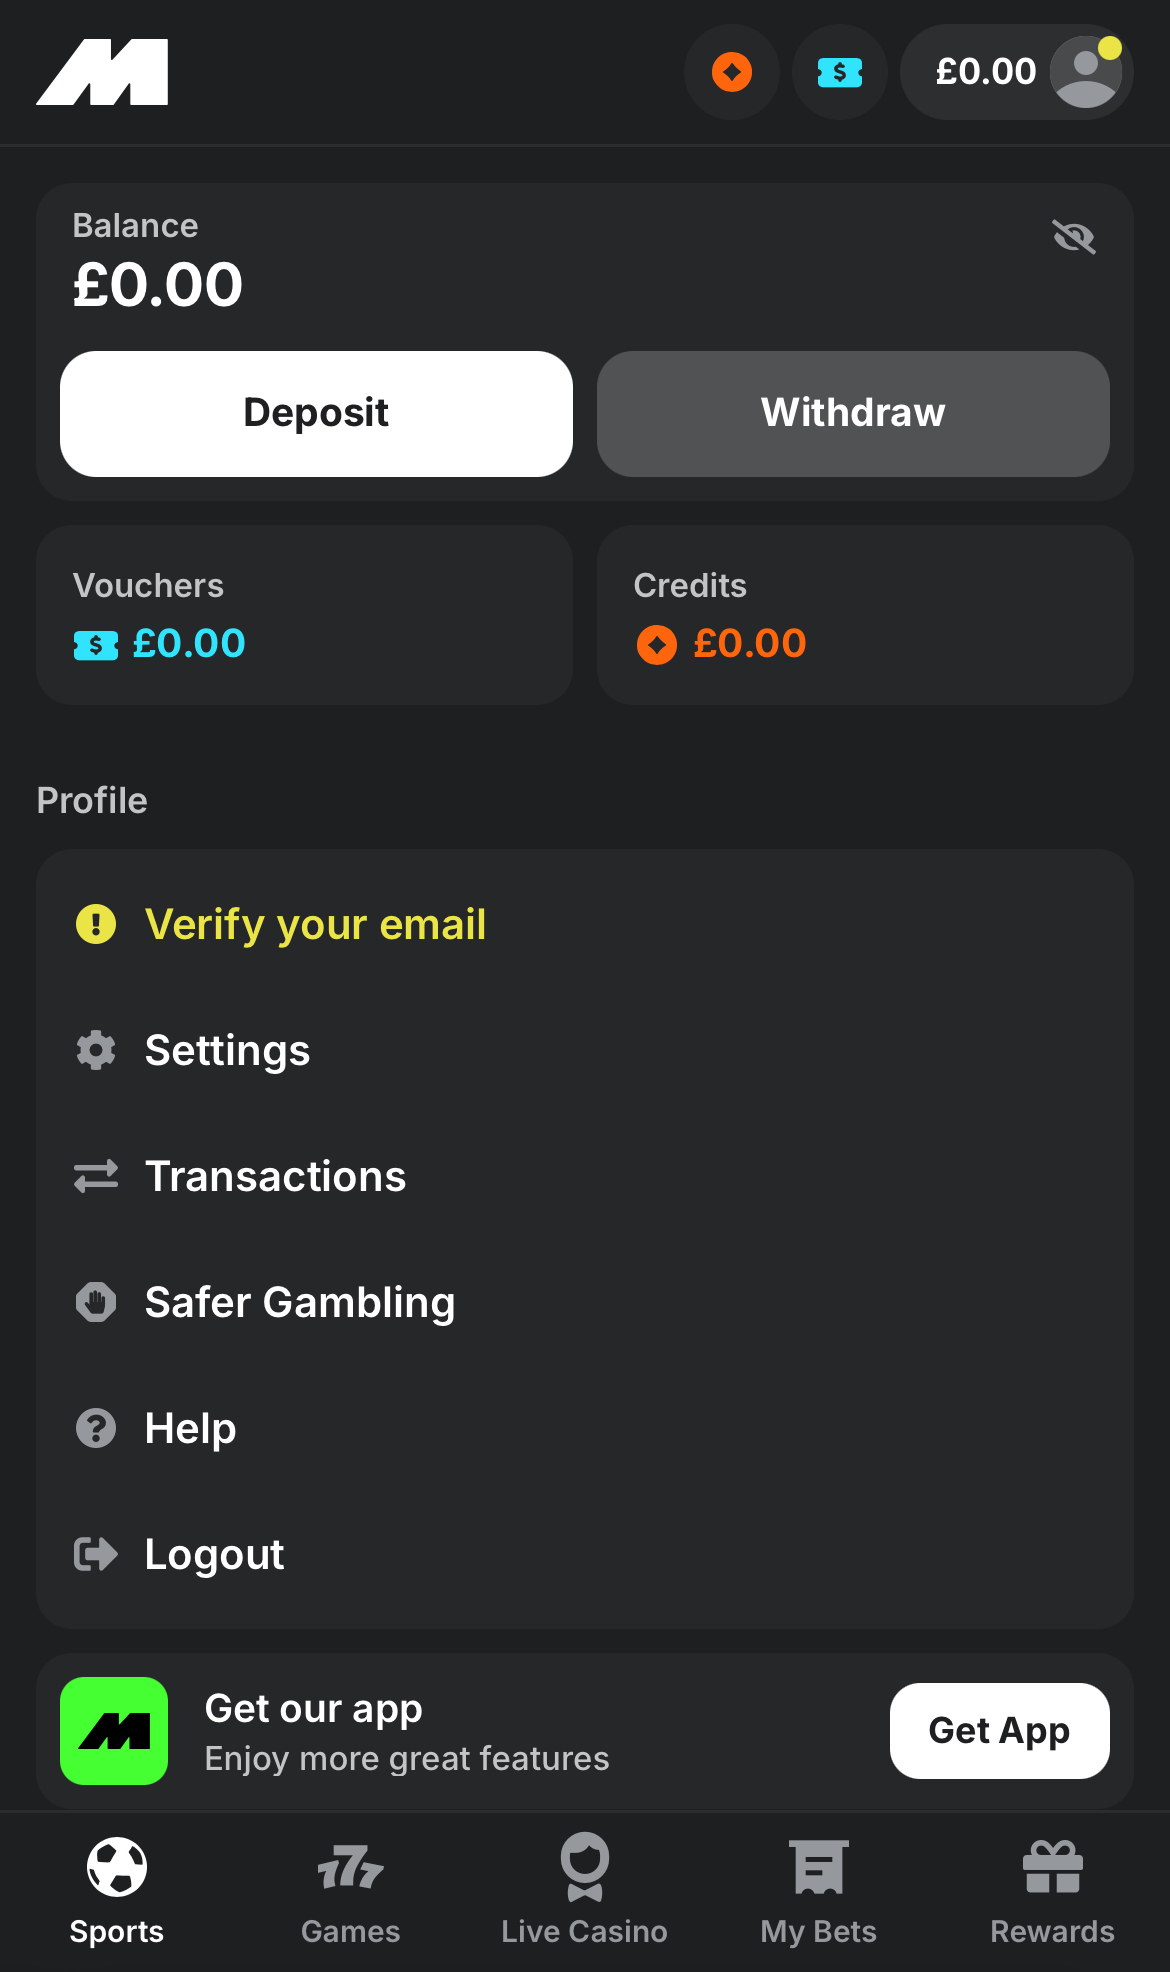Open Transactions history
Image resolution: width=1170 pixels, height=1972 pixels.
click(x=275, y=1176)
